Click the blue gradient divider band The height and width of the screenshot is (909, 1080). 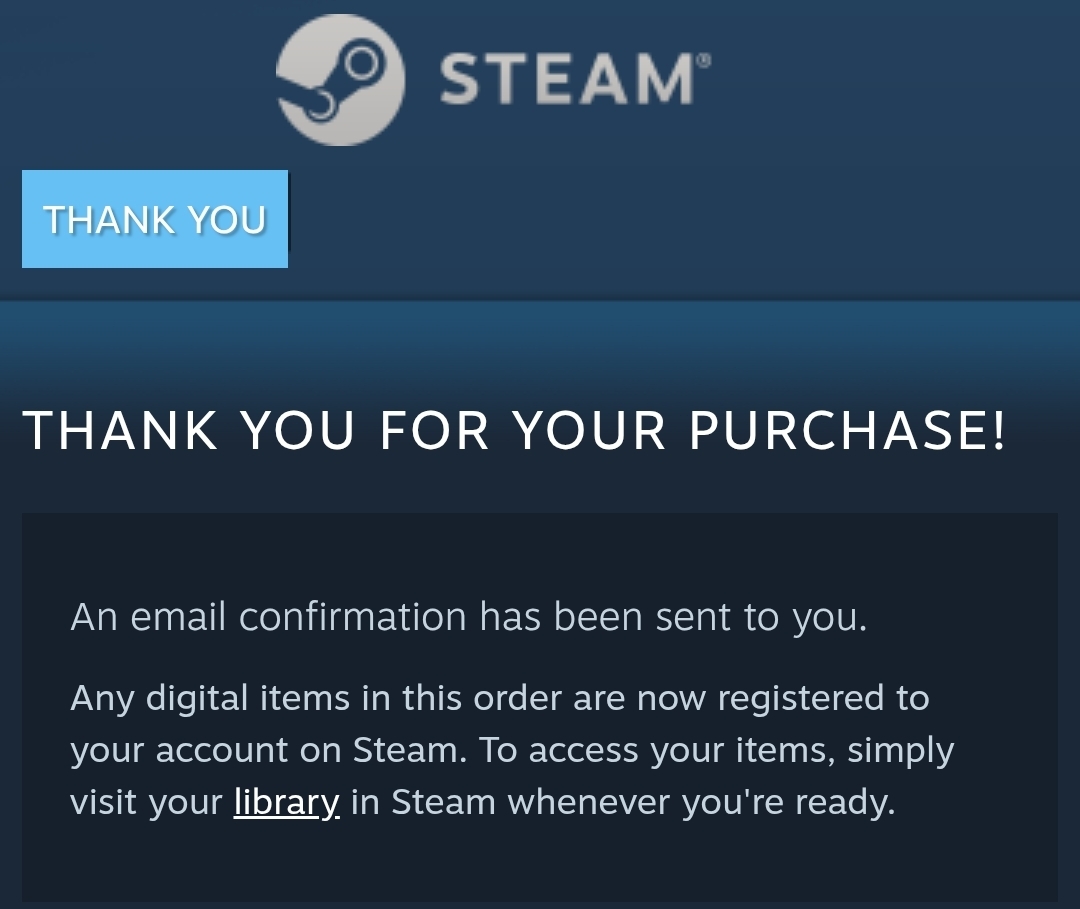(540, 344)
